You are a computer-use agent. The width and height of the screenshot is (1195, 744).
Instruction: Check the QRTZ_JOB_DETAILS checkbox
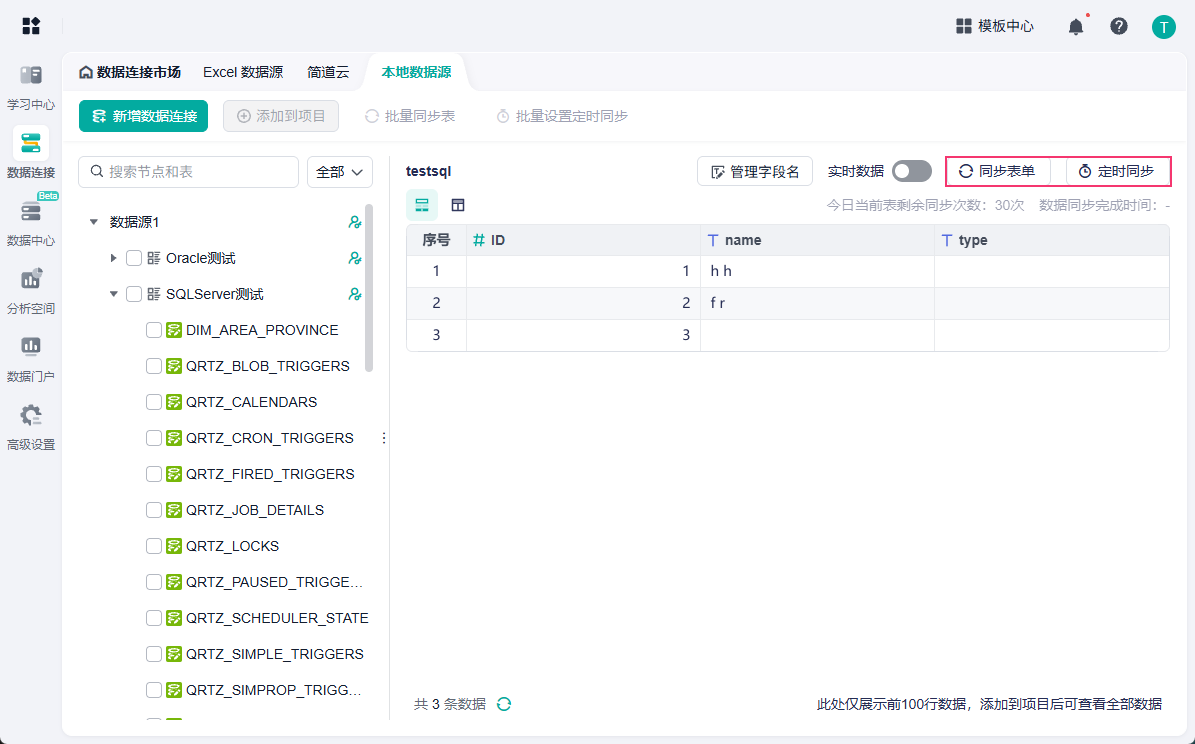pyautogui.click(x=153, y=510)
